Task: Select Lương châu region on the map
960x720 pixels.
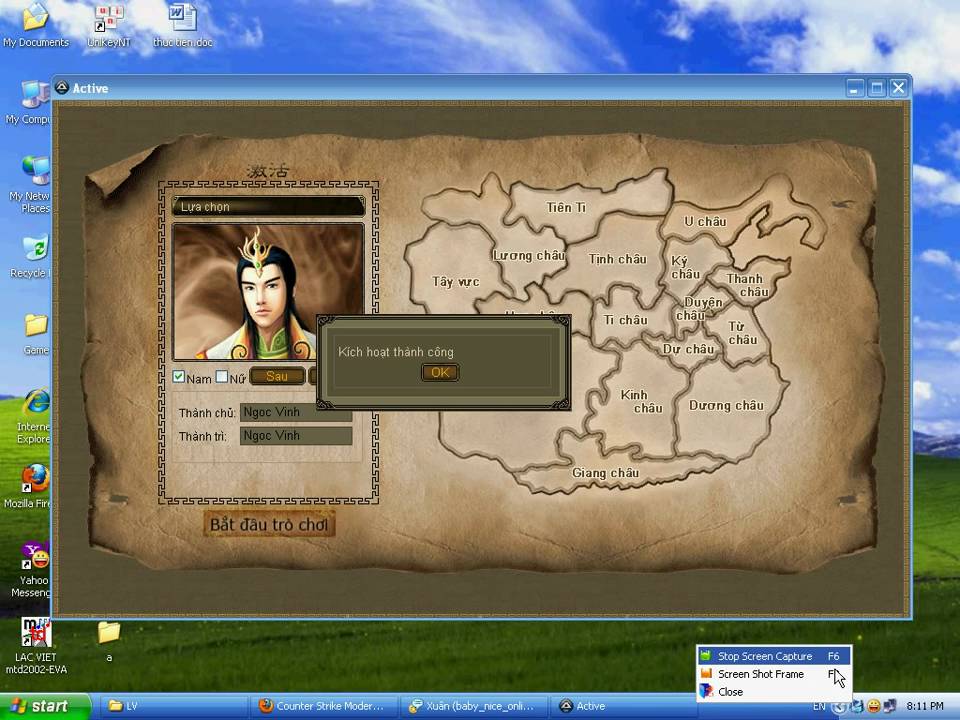Action: [x=529, y=255]
